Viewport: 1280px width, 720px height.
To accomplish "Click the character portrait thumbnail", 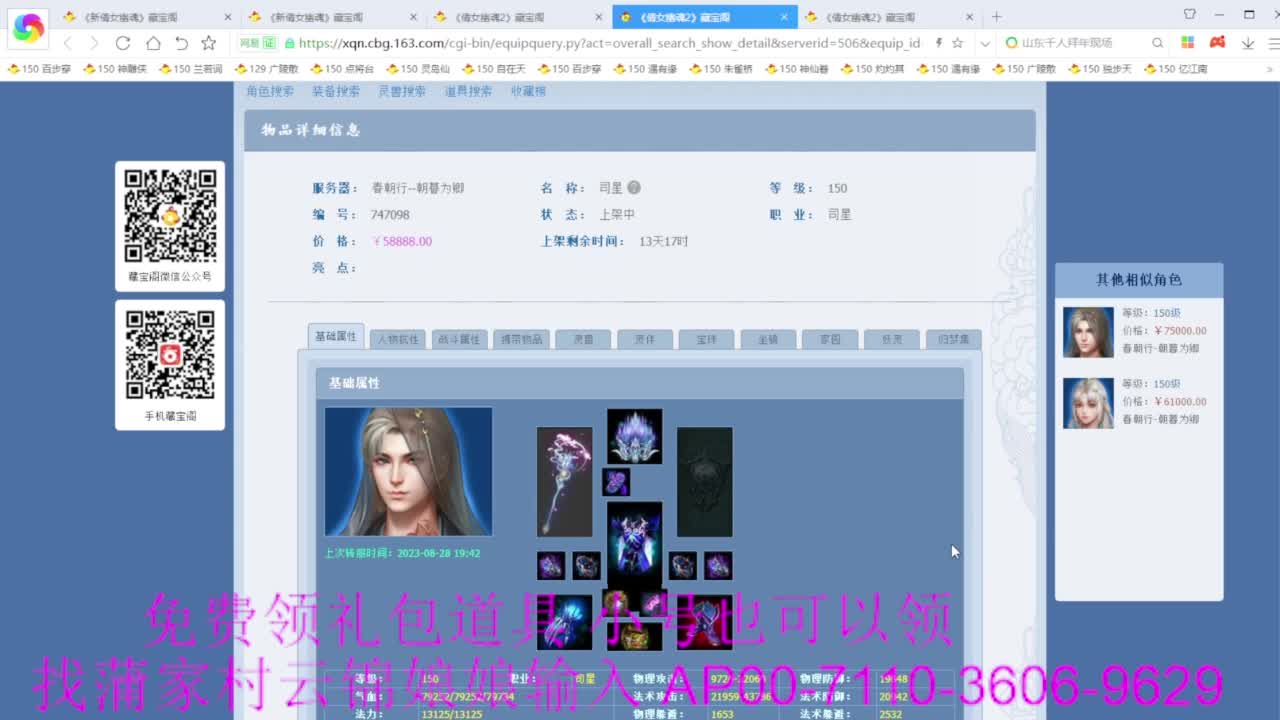I will (x=407, y=470).
